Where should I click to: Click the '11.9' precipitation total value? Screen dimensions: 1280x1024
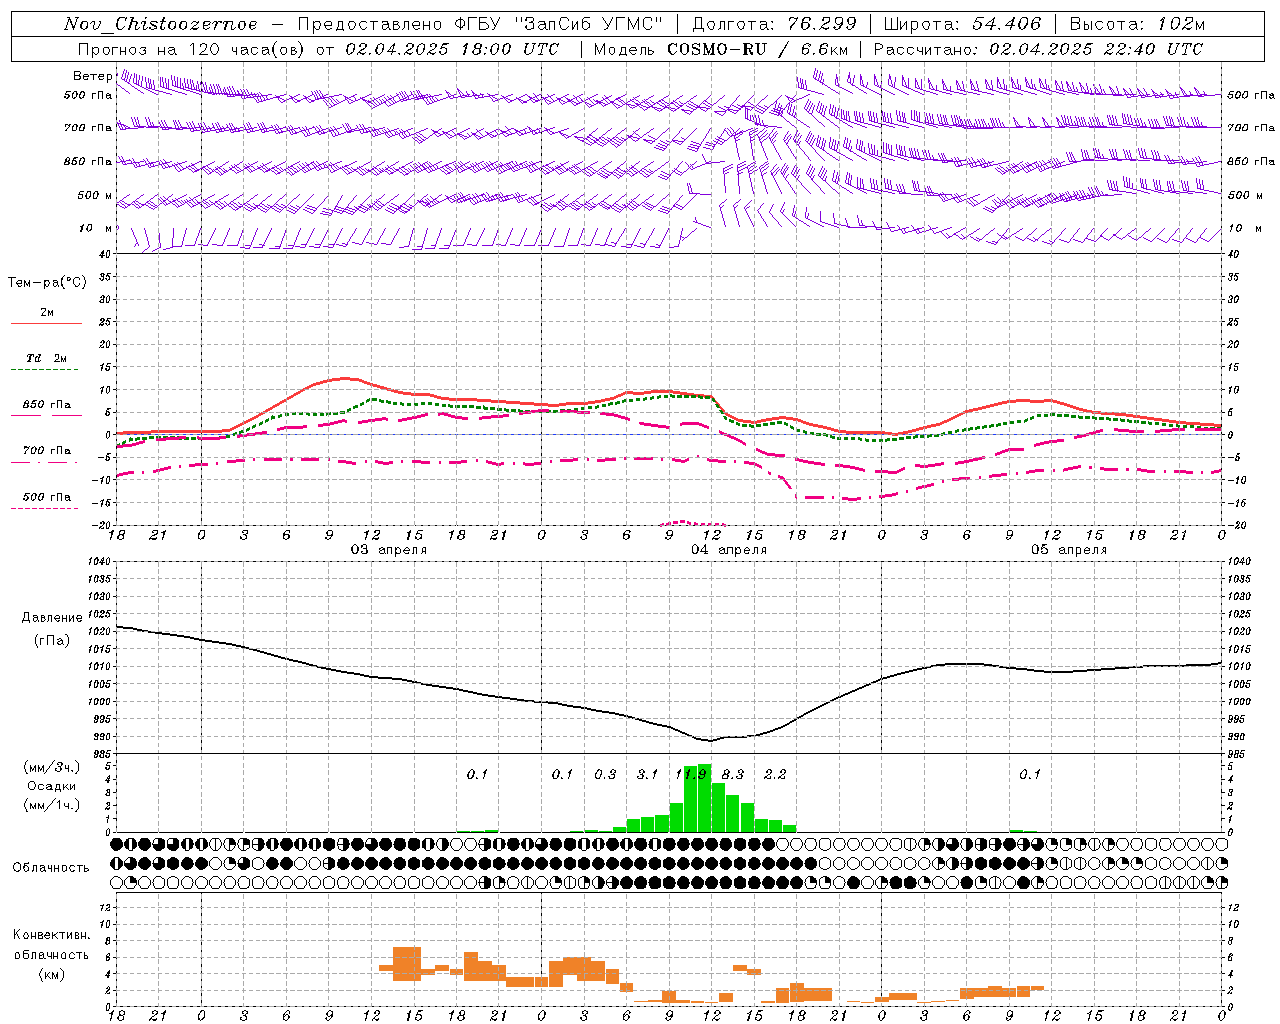coord(691,774)
